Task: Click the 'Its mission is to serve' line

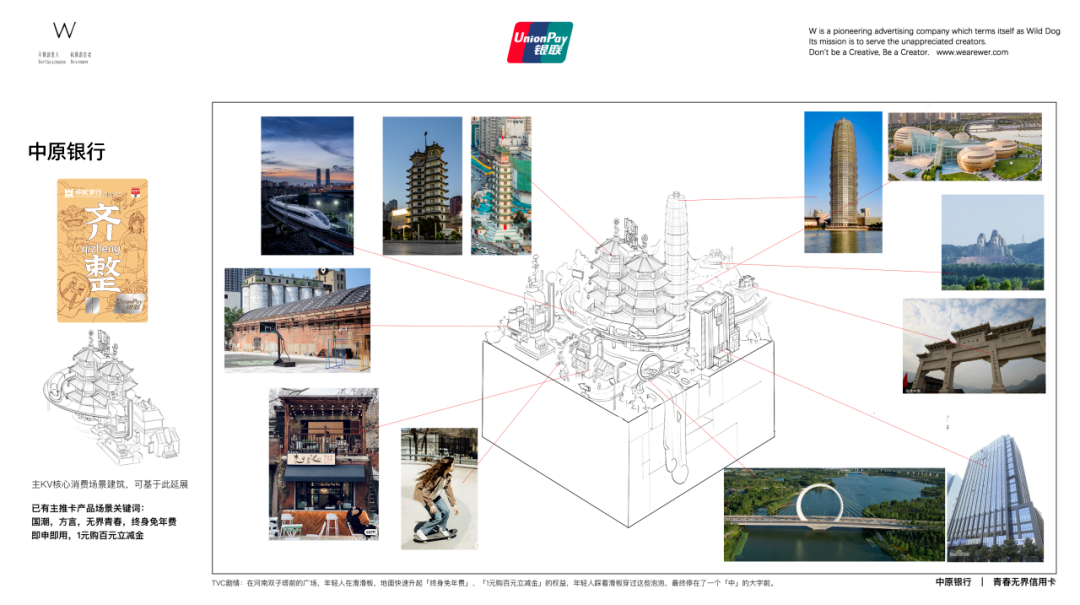Action: click(x=897, y=41)
